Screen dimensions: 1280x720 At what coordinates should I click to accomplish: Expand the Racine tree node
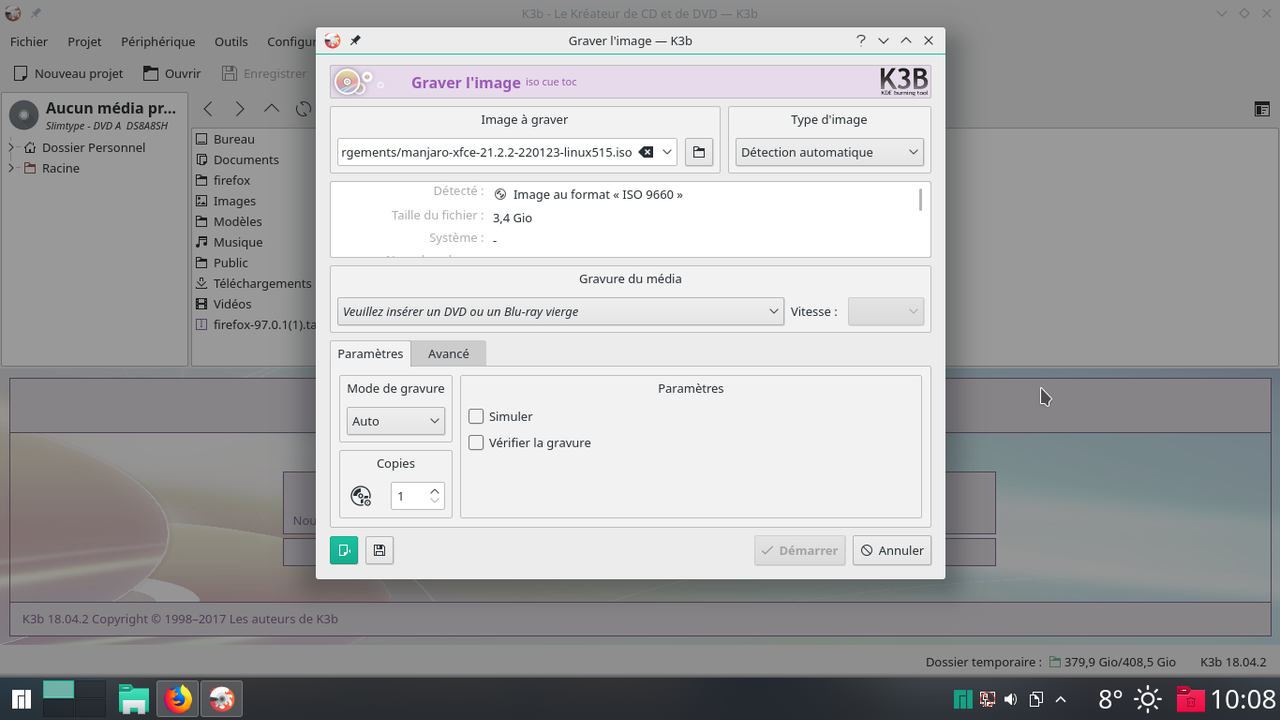[x=12, y=168]
